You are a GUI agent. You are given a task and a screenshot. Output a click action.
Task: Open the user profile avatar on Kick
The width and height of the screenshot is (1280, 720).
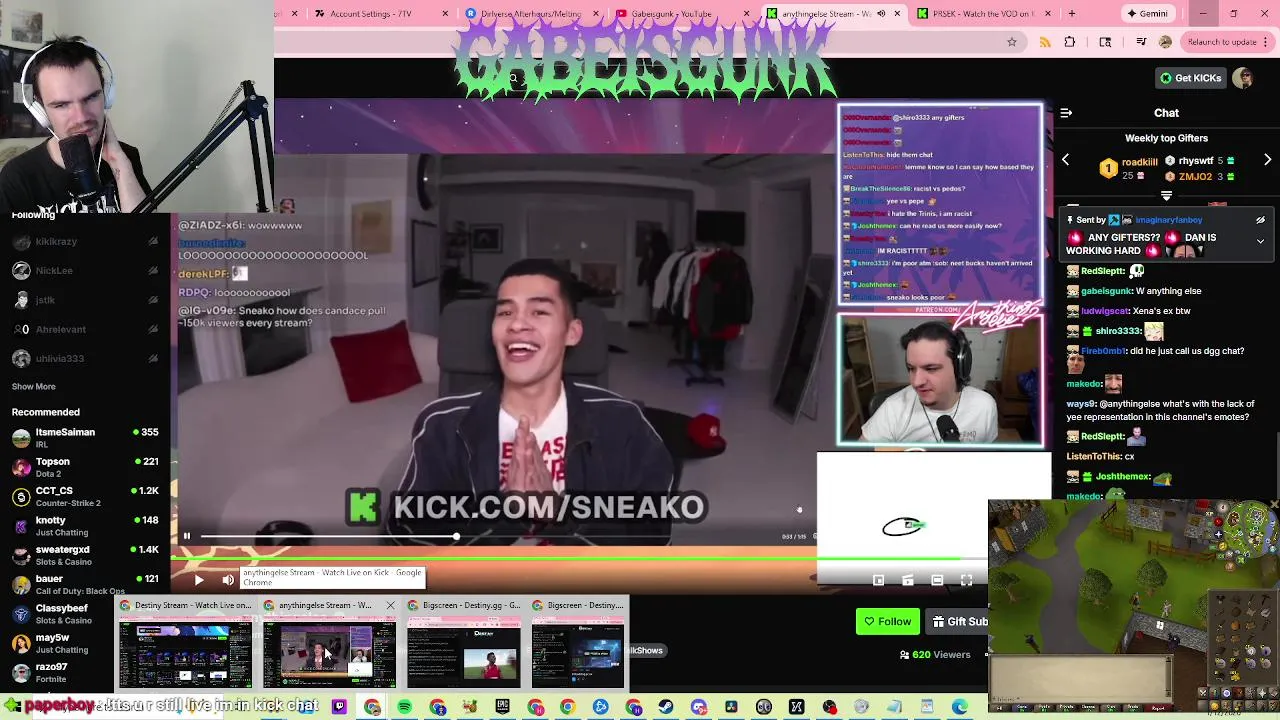(x=1243, y=78)
